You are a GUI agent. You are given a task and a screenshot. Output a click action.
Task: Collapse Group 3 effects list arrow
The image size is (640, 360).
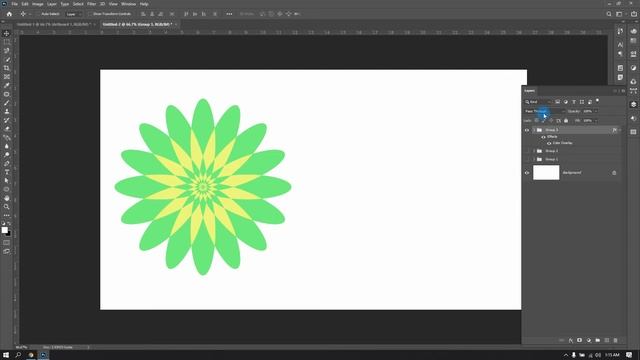(620, 130)
